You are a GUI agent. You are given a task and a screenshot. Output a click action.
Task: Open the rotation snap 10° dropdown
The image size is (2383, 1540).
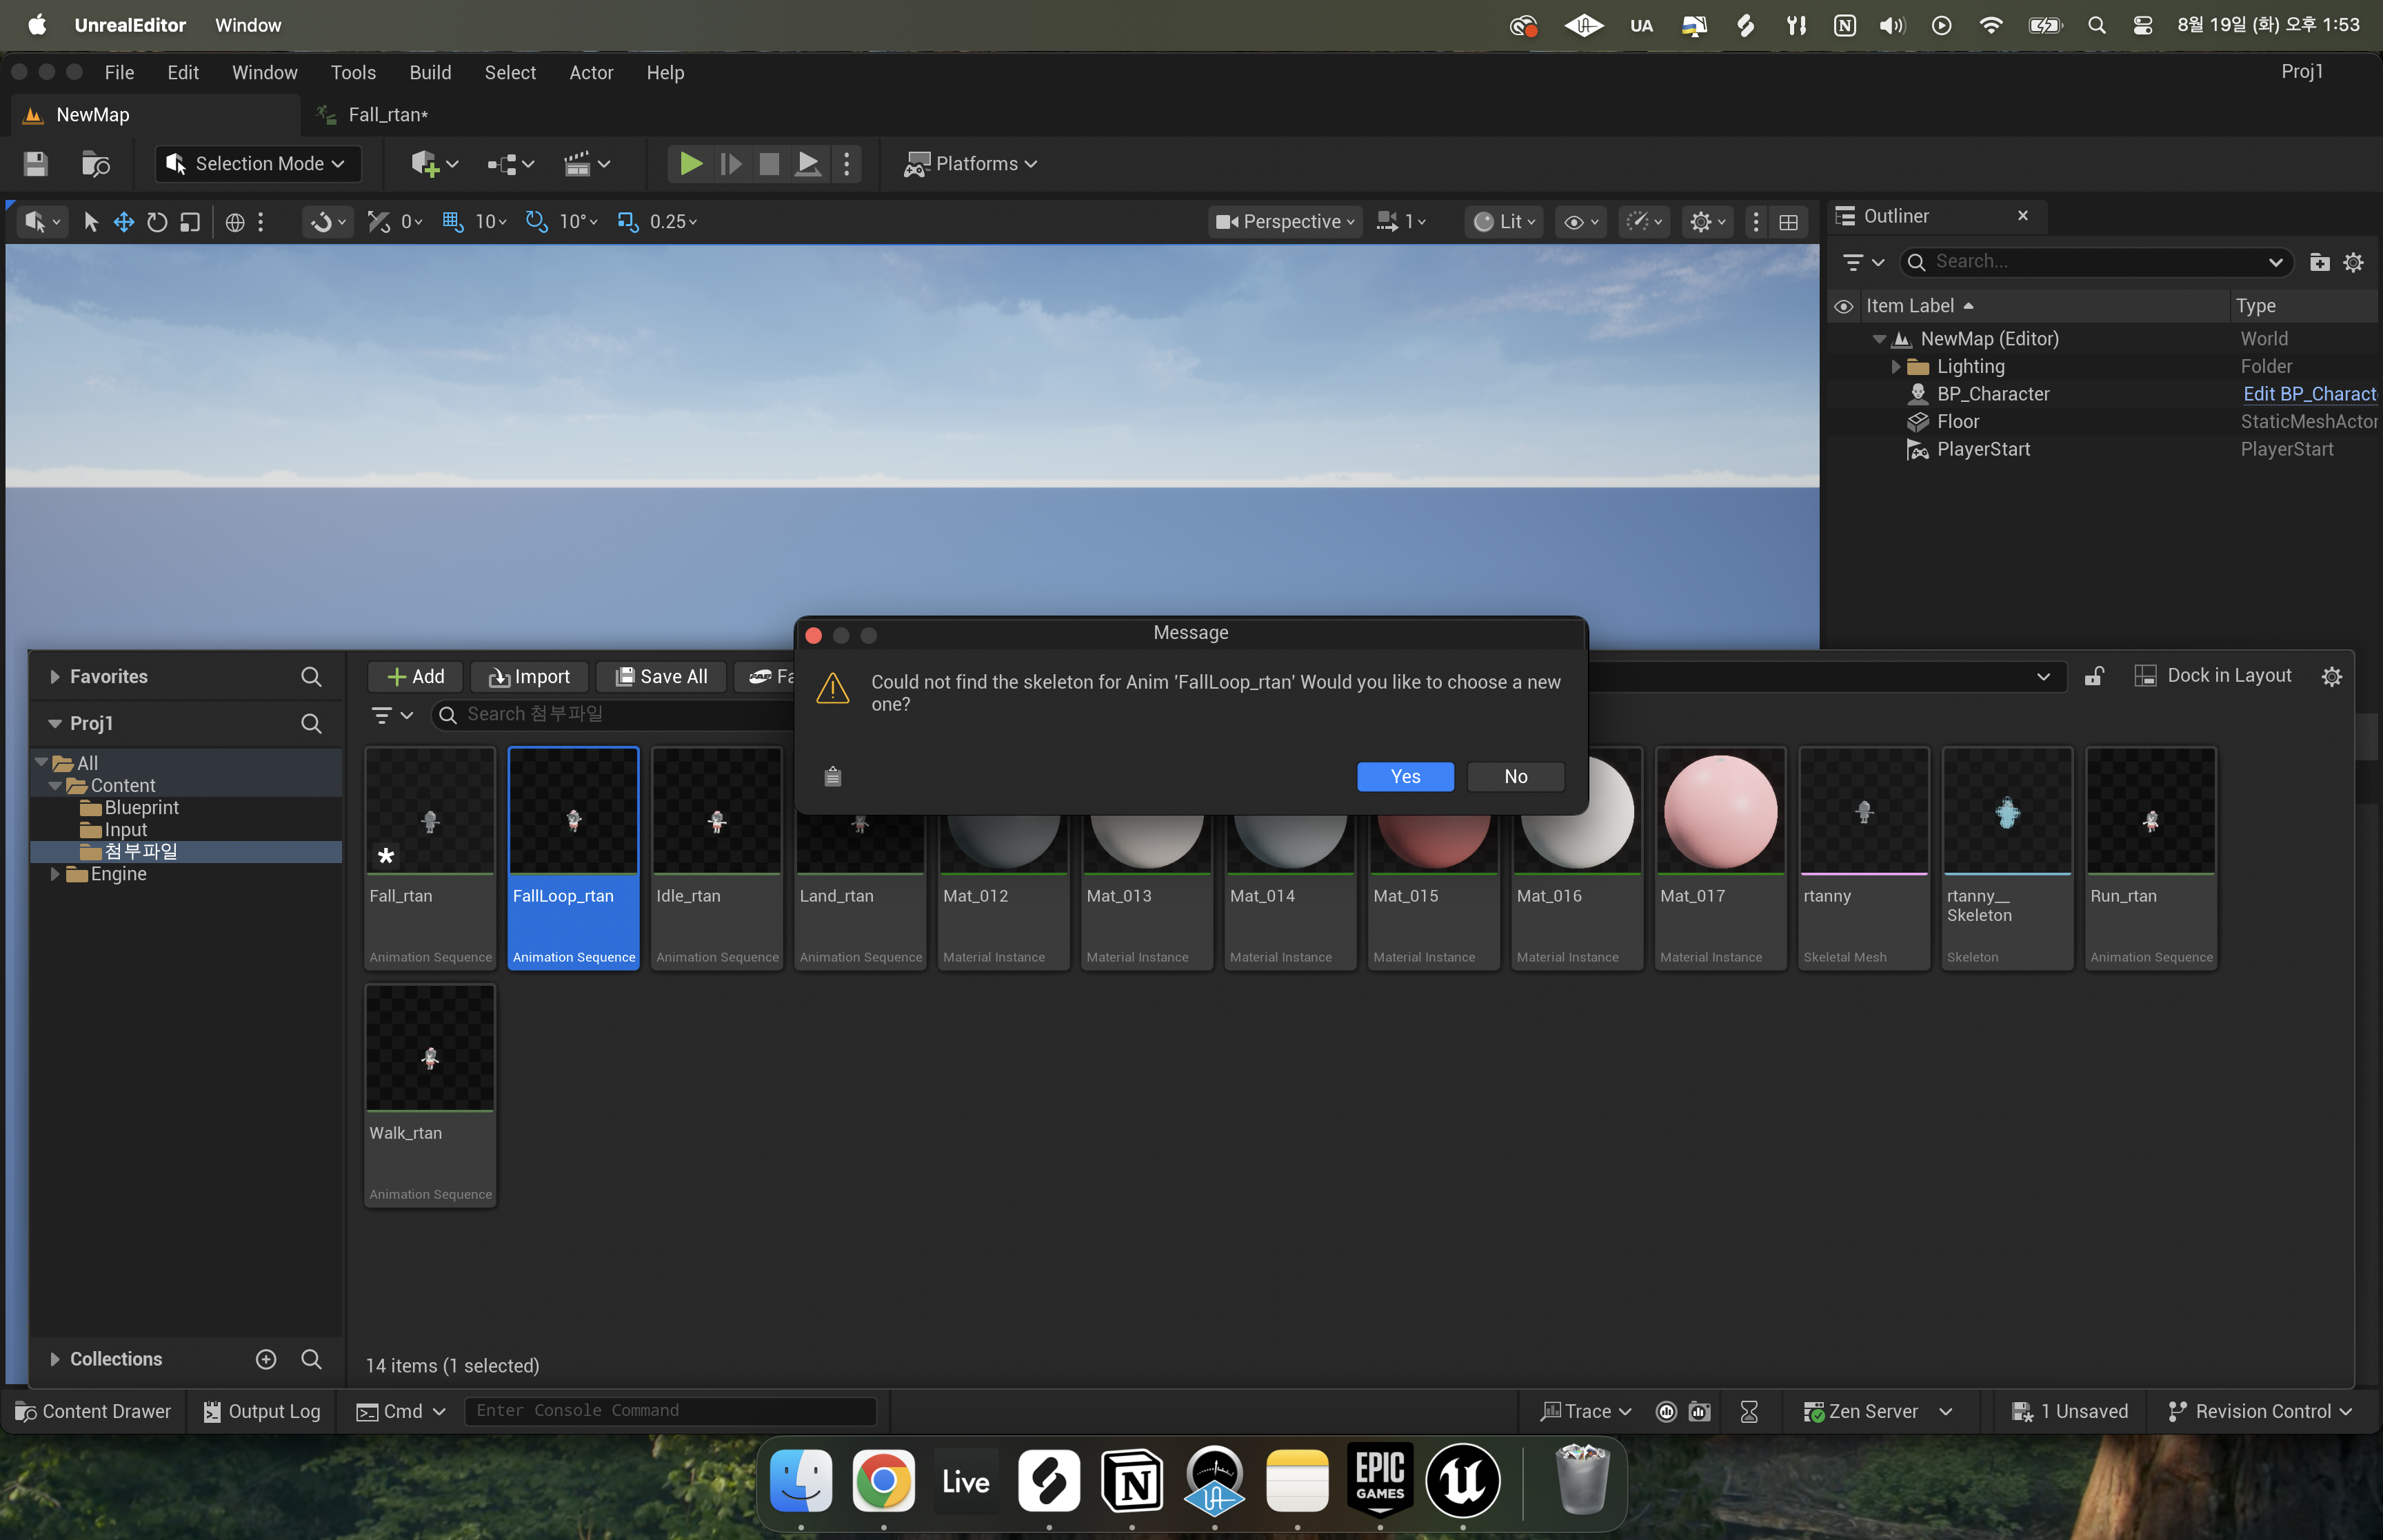point(578,222)
